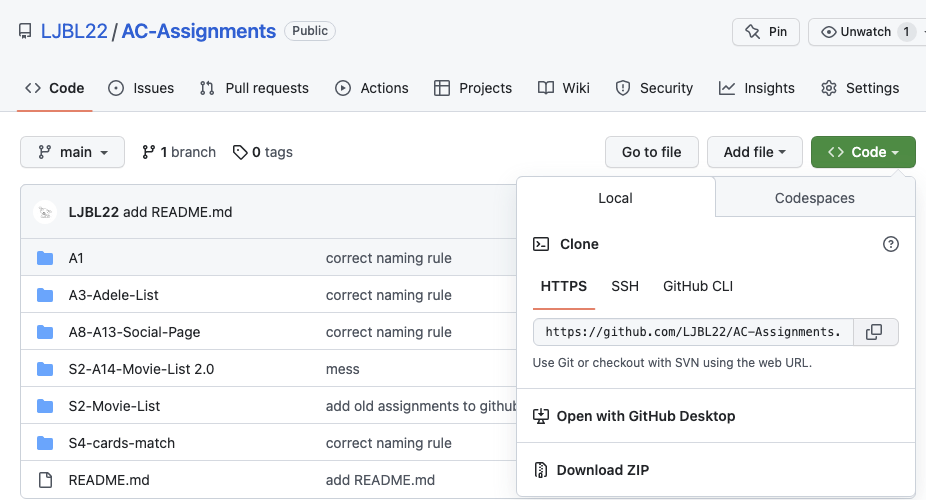Expand the Add file dropdown
Viewport: 926px width, 500px height.
755,152
